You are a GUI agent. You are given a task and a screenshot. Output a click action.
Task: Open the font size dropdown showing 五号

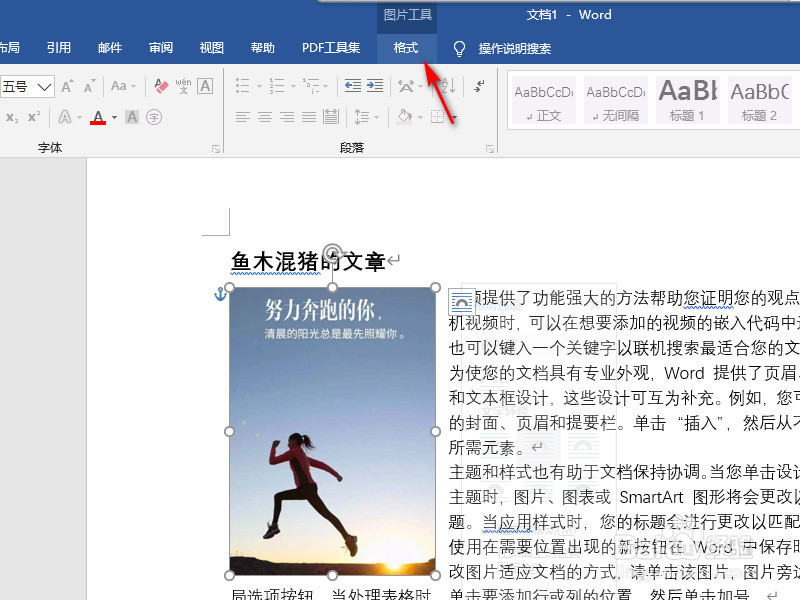[x=42, y=86]
